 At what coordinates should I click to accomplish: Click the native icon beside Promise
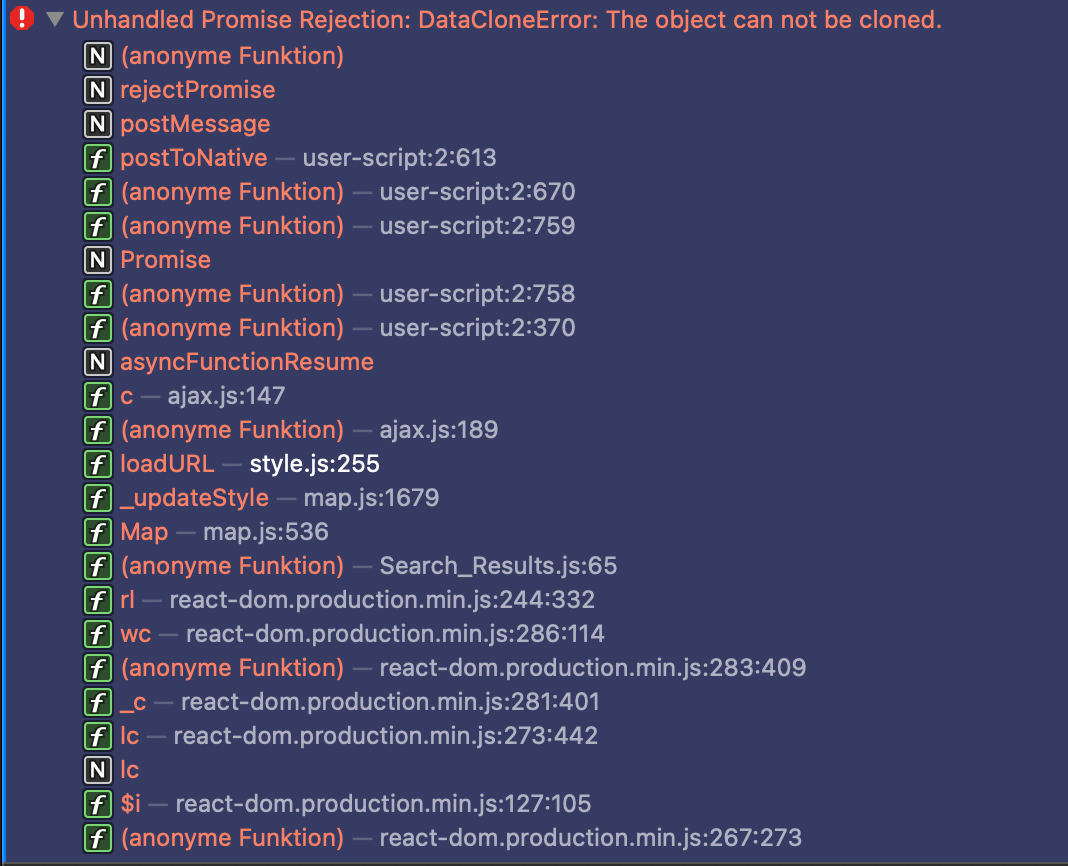97,260
